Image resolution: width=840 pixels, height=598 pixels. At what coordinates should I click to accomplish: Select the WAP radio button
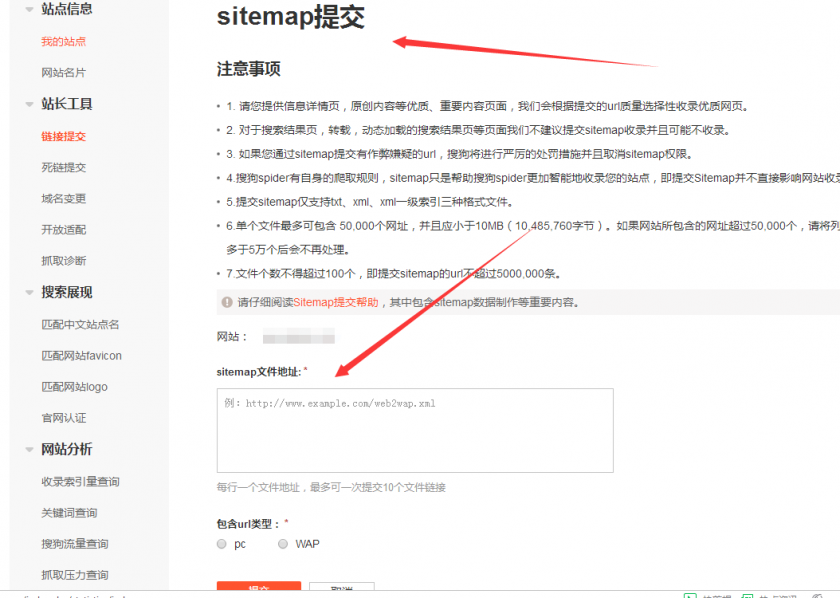click(283, 543)
